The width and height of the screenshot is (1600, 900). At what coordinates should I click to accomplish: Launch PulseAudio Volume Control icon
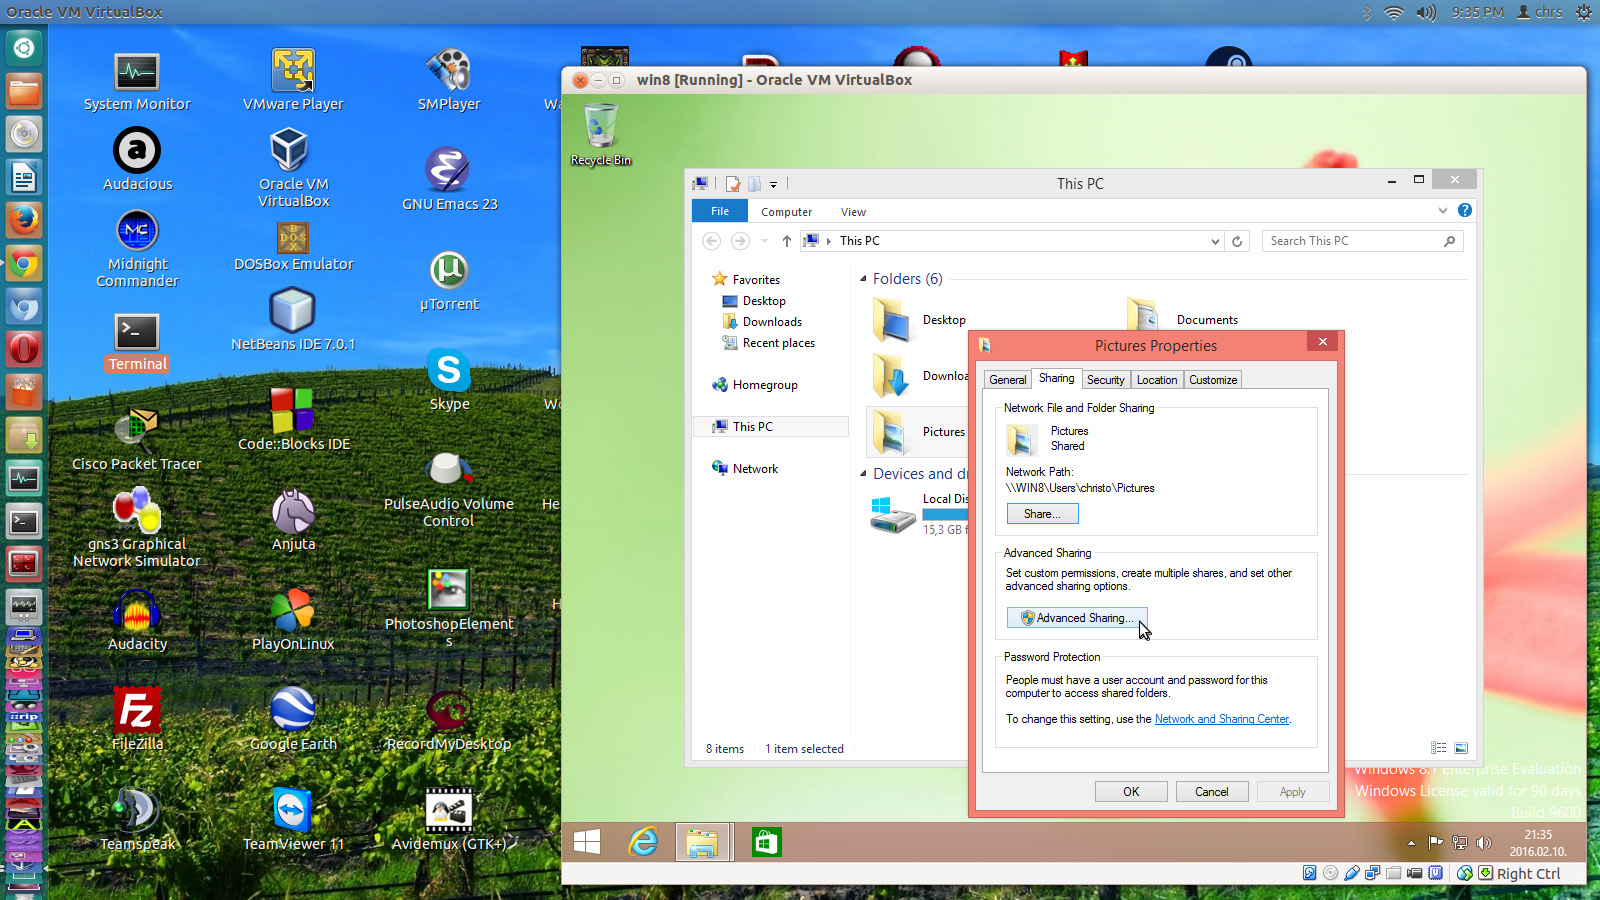(448, 468)
